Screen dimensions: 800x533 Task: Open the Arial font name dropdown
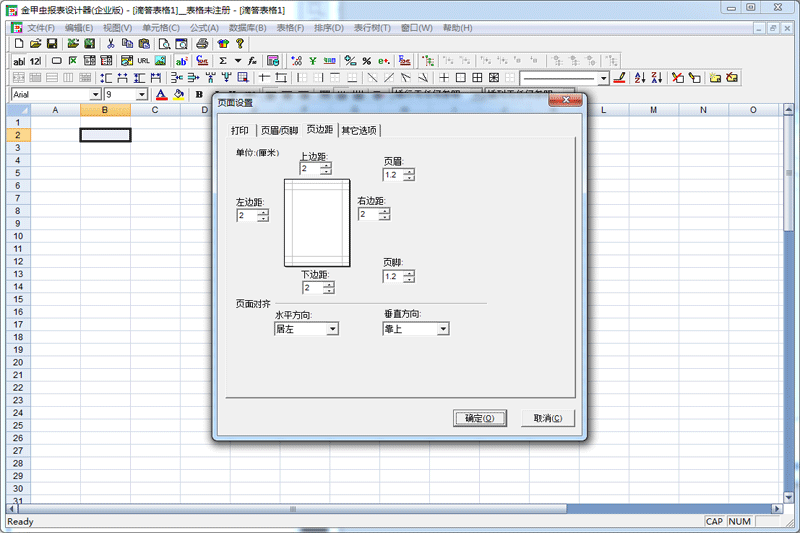(x=95, y=94)
